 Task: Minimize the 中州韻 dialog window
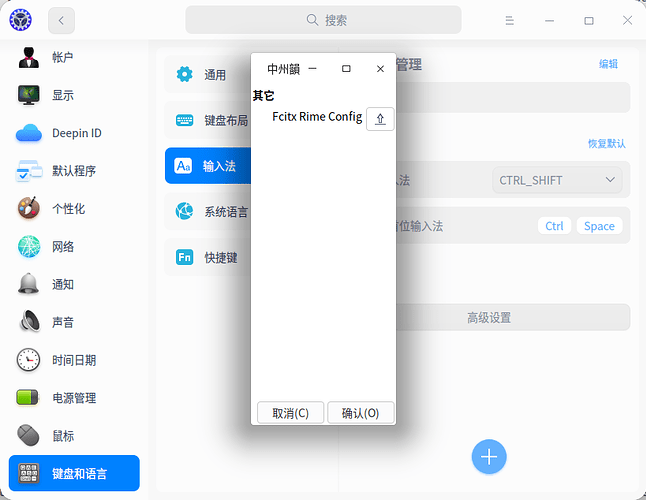pos(313,69)
